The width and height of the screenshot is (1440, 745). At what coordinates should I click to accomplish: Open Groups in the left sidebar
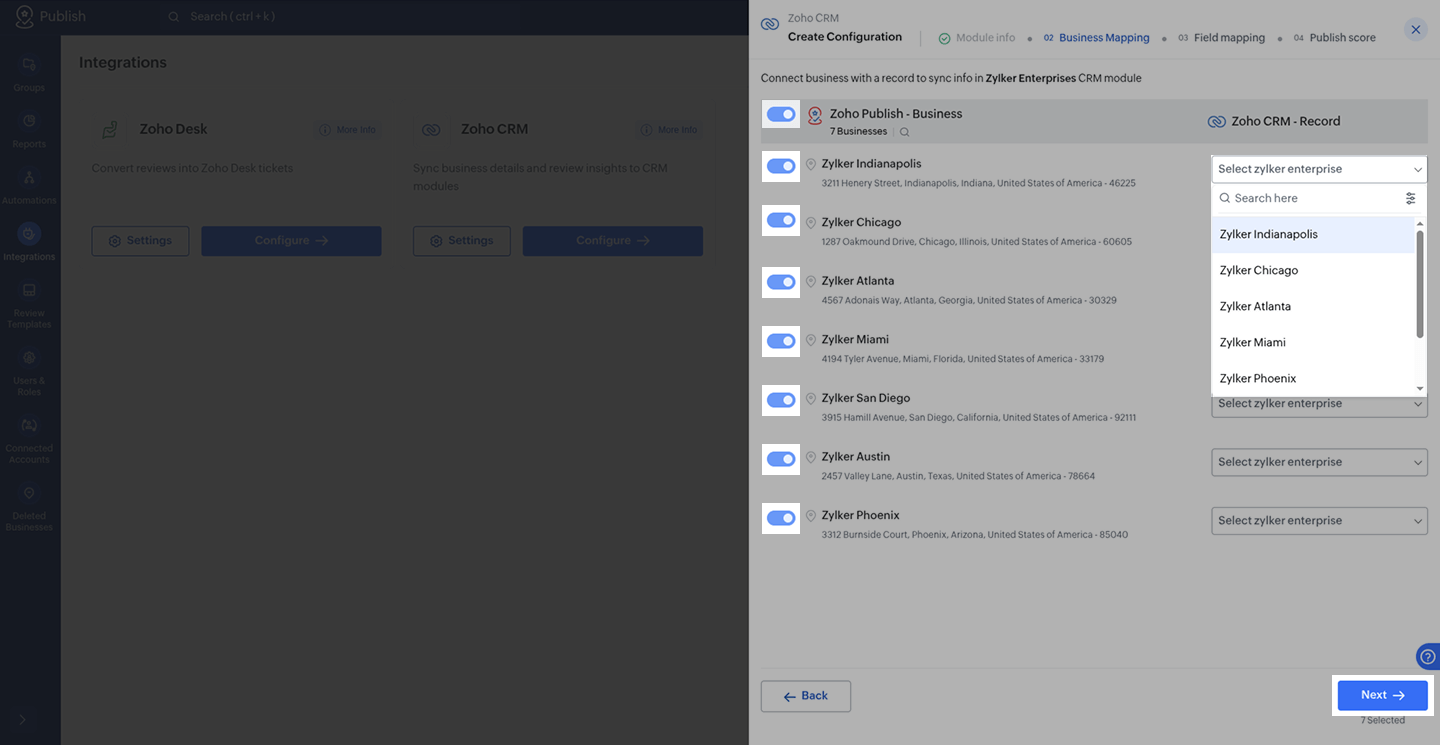tap(29, 73)
